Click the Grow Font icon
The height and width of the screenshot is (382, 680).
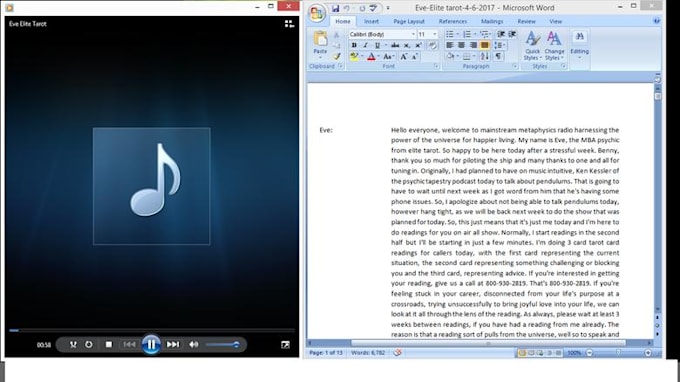pos(404,56)
